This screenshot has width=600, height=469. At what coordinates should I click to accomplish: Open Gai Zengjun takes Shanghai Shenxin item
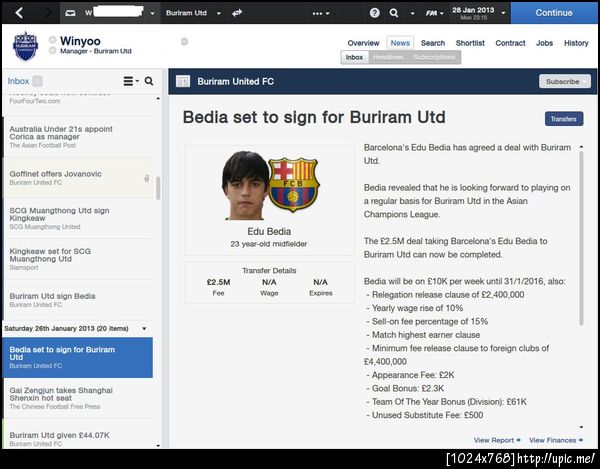click(x=78, y=398)
